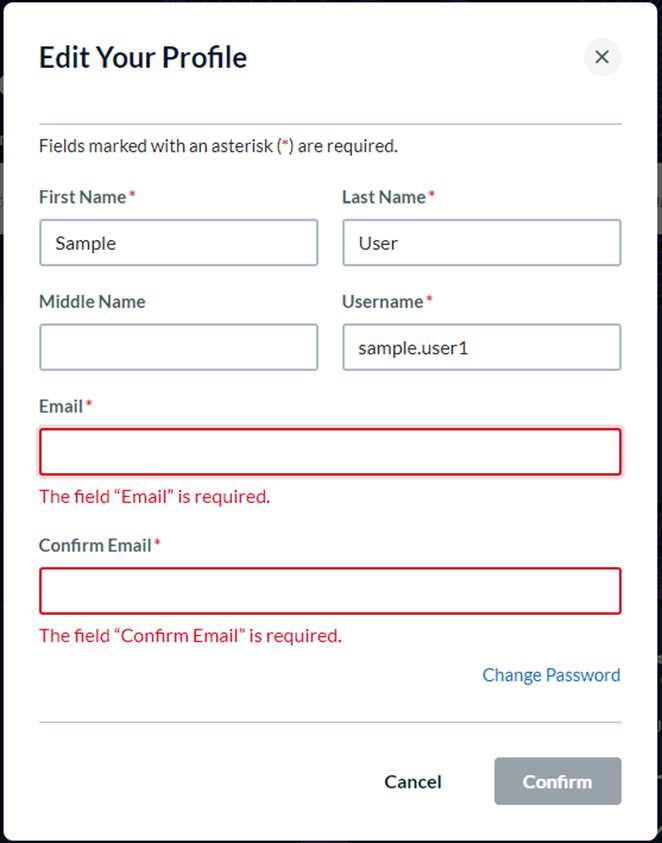Click the greyed-out Confirm button
The height and width of the screenshot is (843, 662).
558,781
